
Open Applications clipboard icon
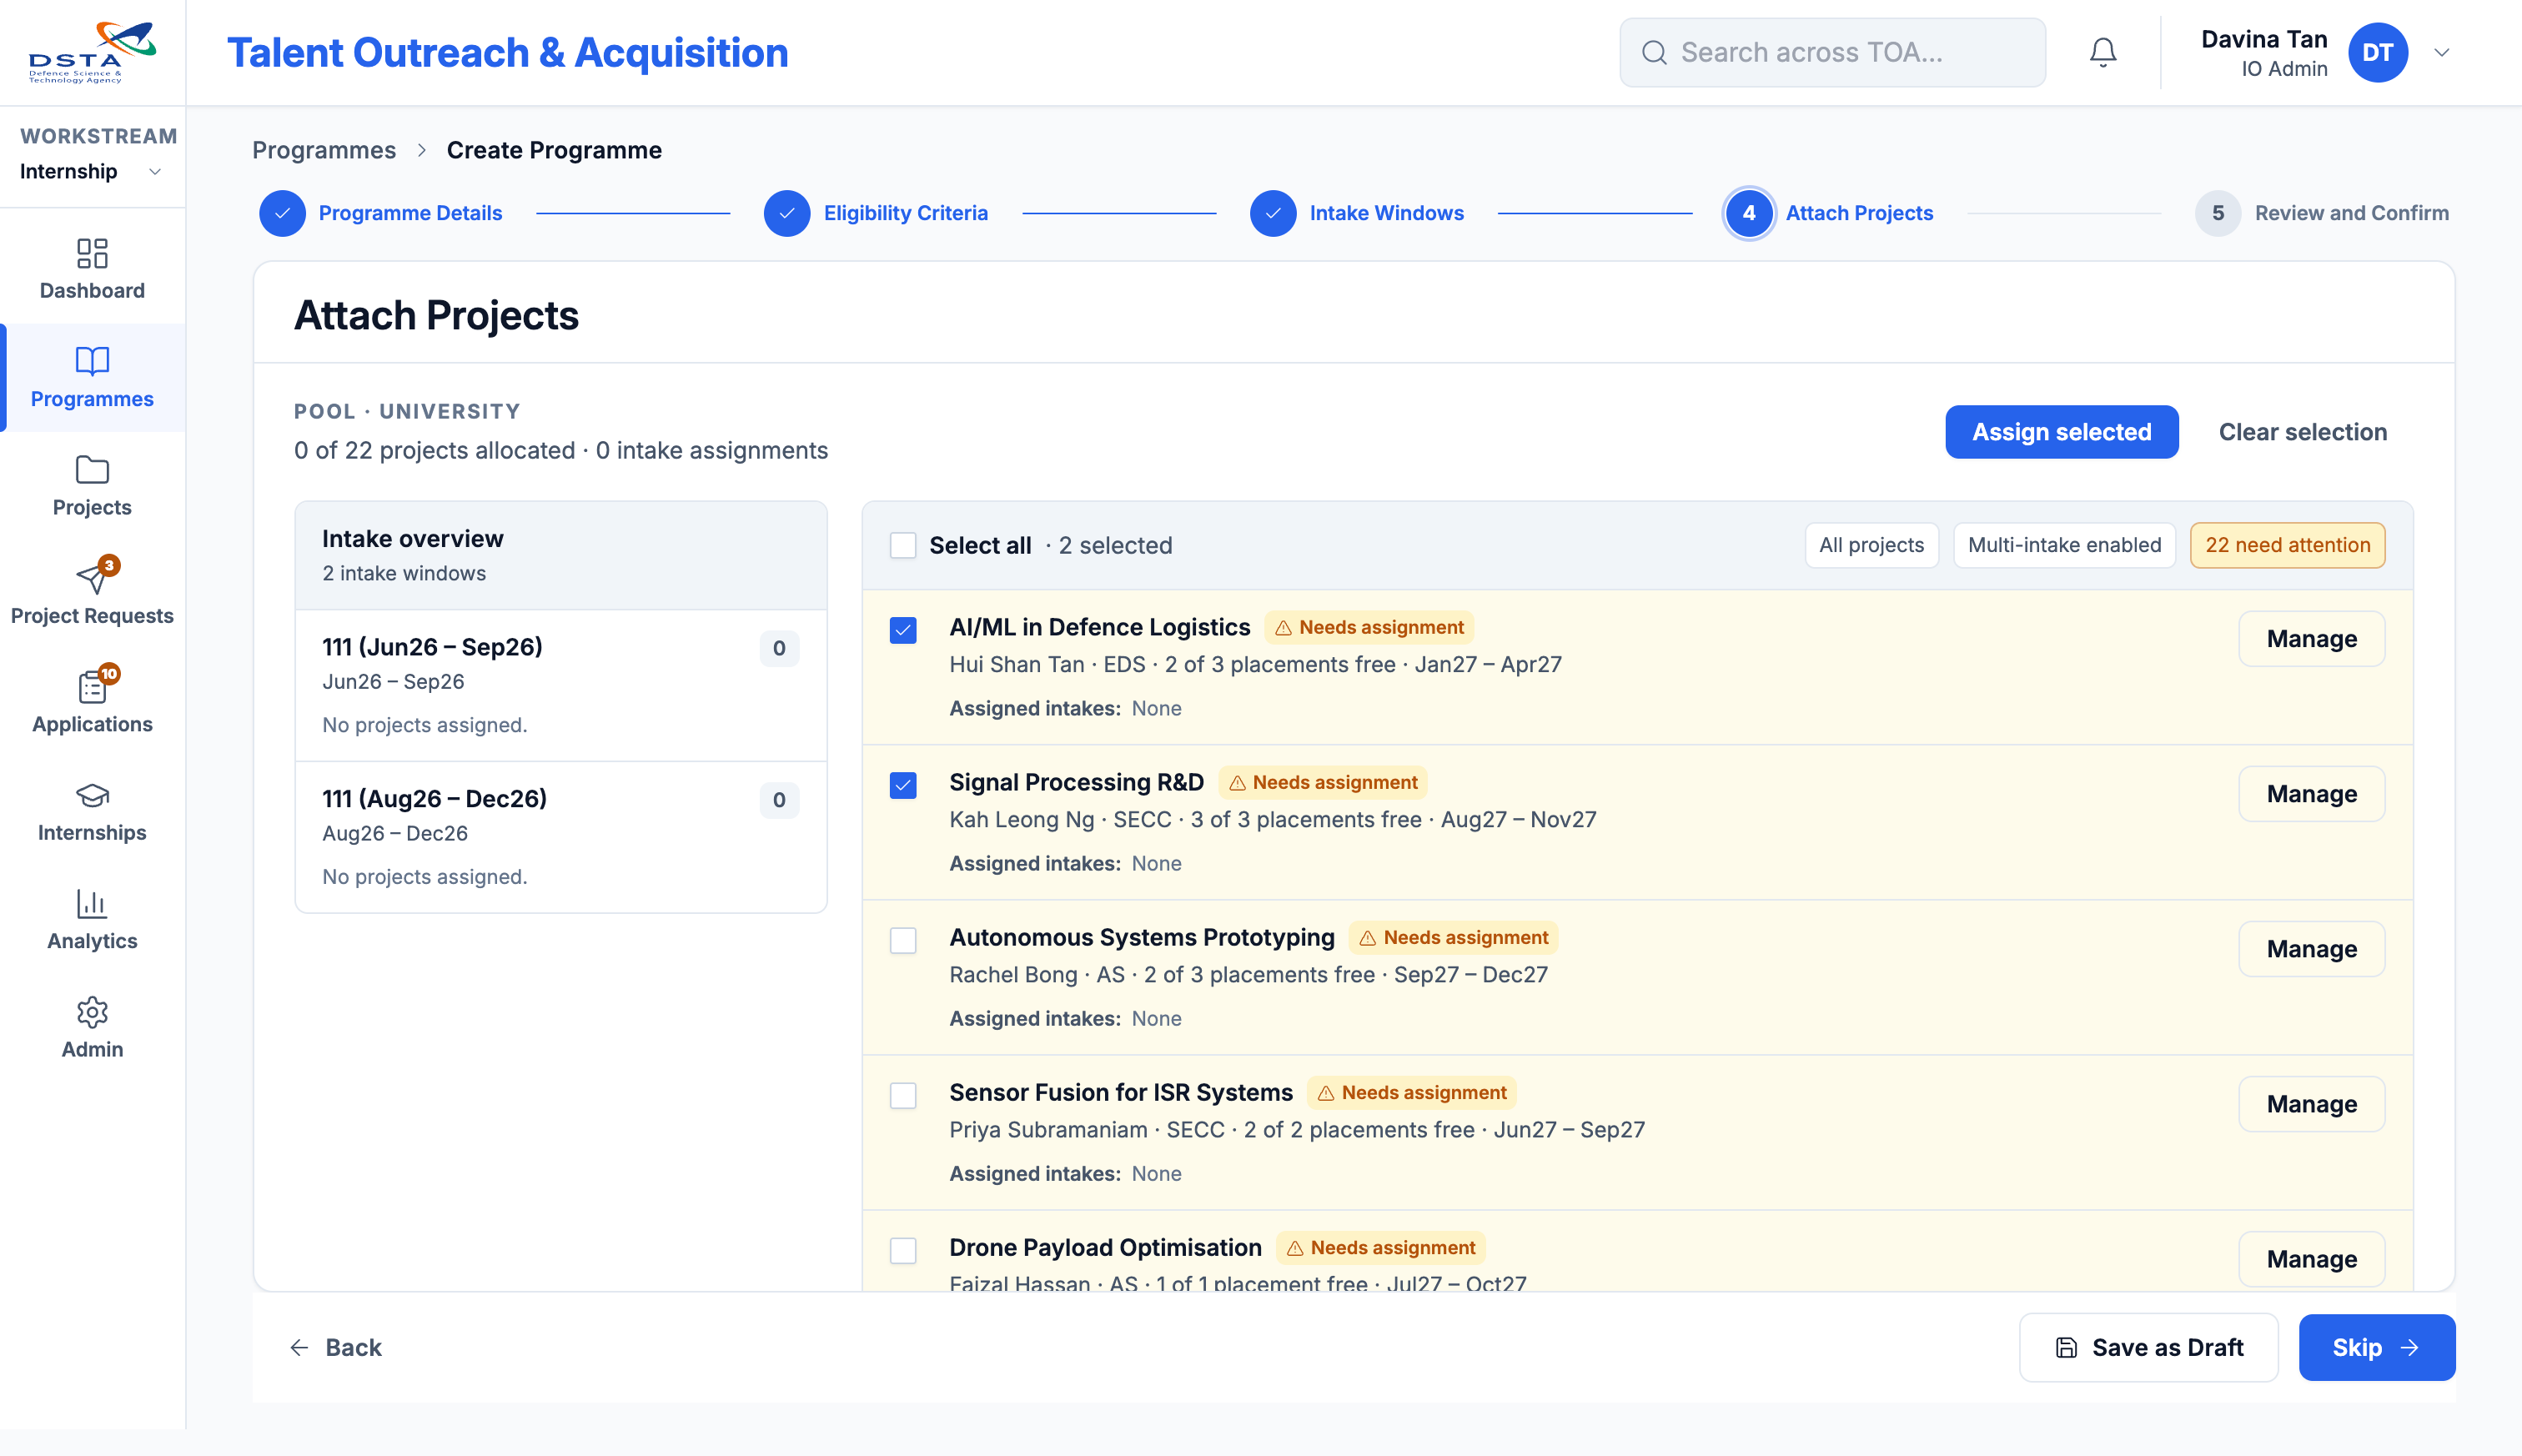point(92,686)
